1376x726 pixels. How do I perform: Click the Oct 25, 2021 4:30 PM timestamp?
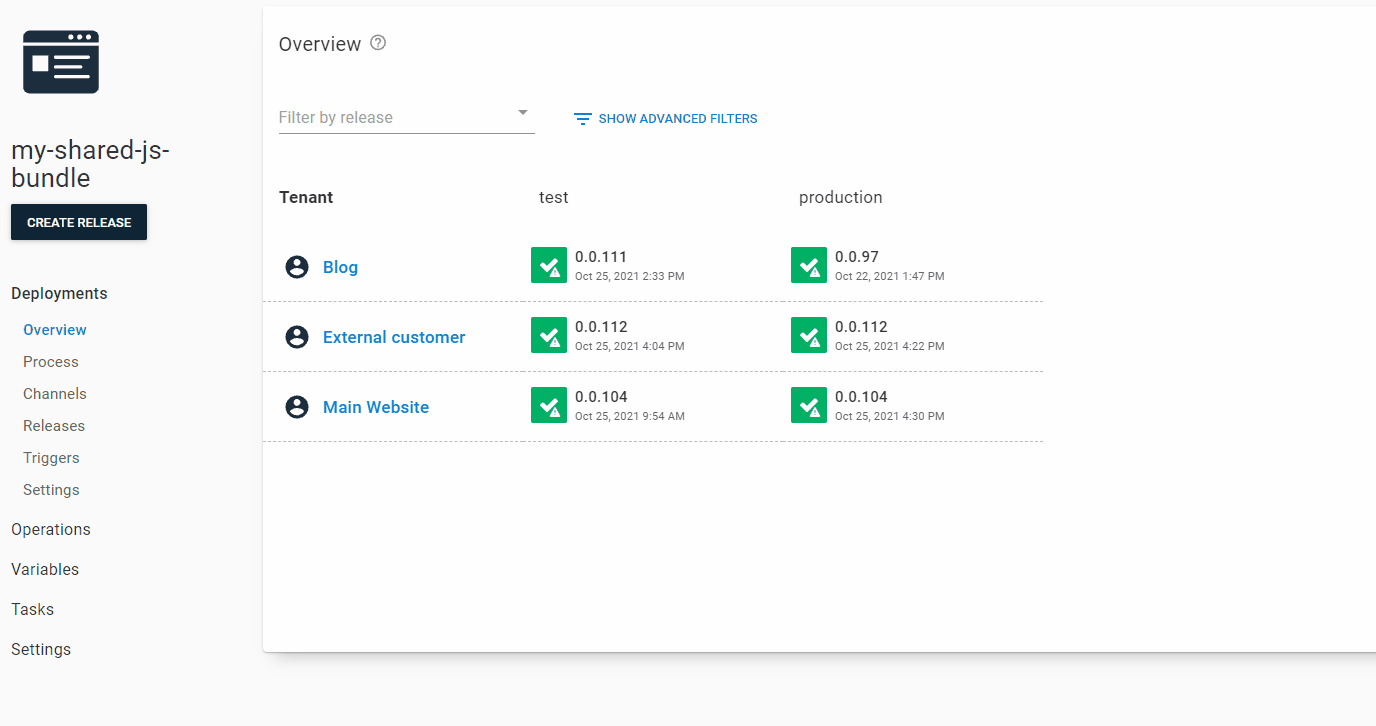coord(890,416)
